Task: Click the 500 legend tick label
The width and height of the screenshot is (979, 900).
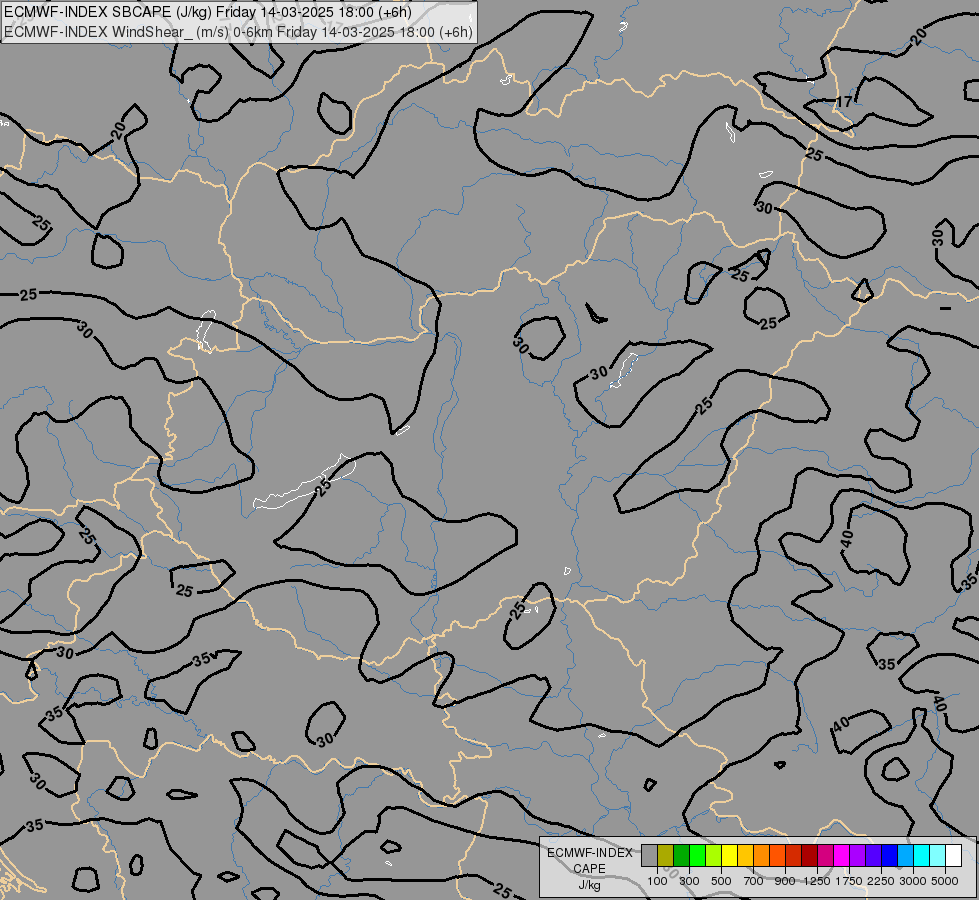Action: [x=721, y=881]
